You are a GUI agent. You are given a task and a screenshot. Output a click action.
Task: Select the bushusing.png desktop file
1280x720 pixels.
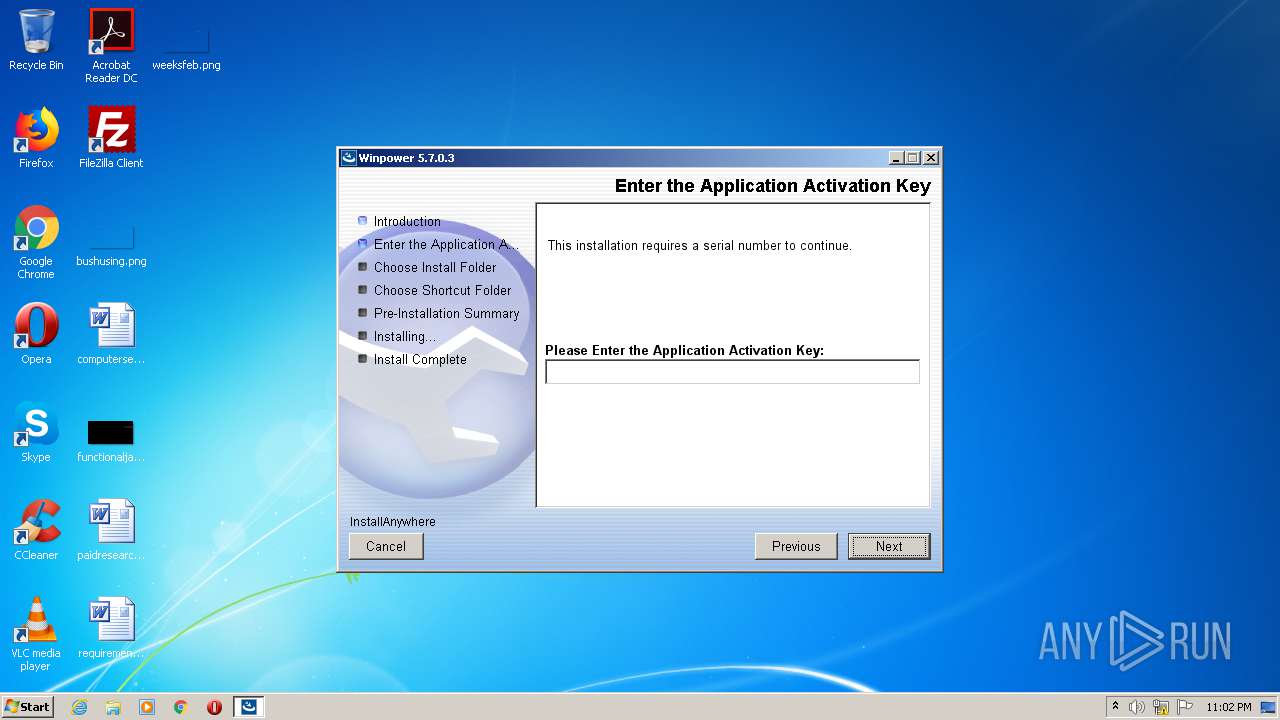pos(111,245)
